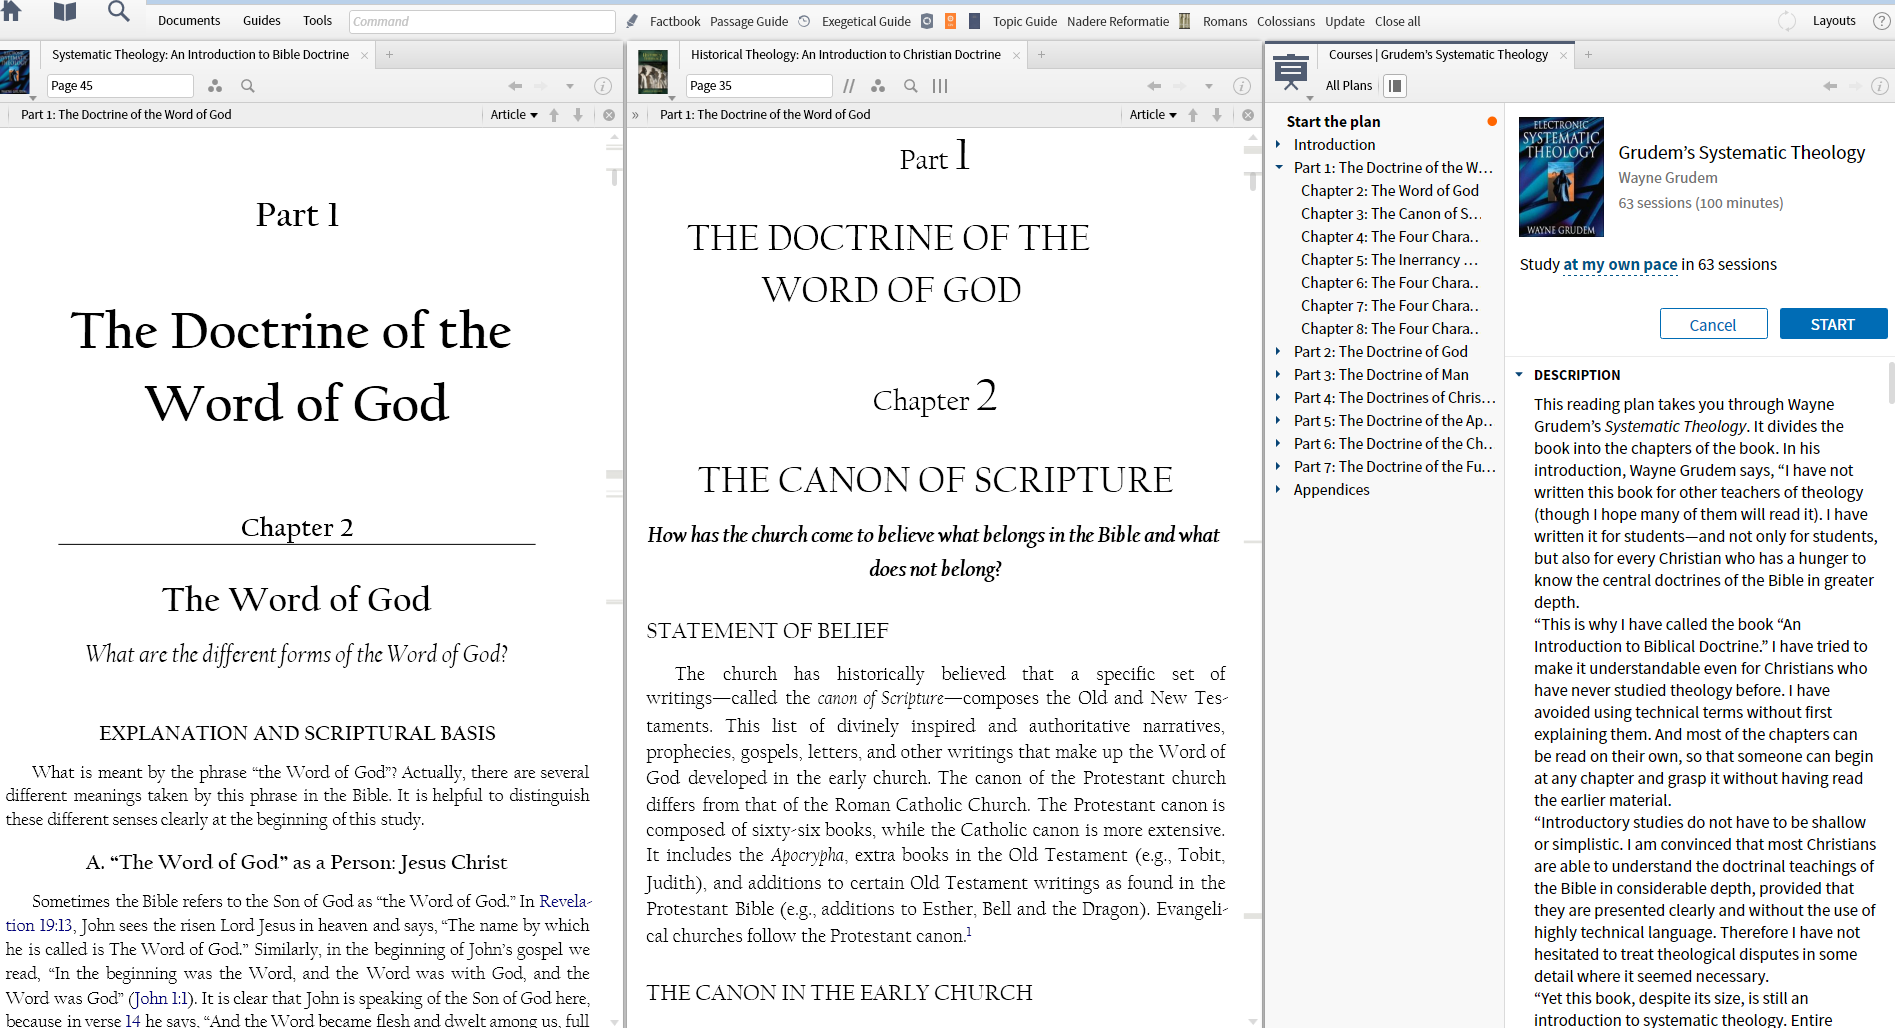Click the sync status icon beside Layouts
1895x1028 pixels.
pyautogui.click(x=1787, y=21)
